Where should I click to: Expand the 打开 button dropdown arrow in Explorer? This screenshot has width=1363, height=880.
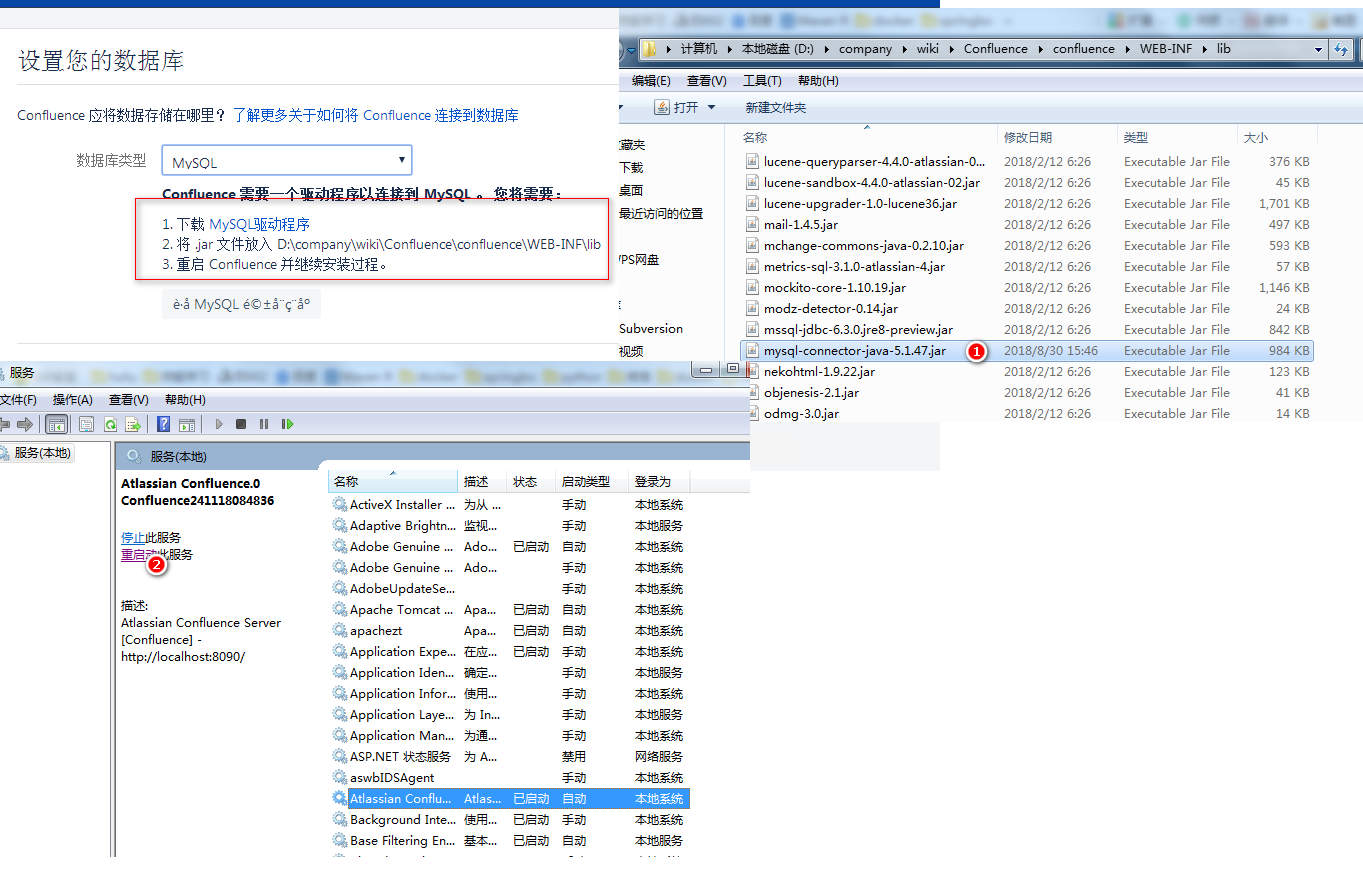pyautogui.click(x=711, y=107)
